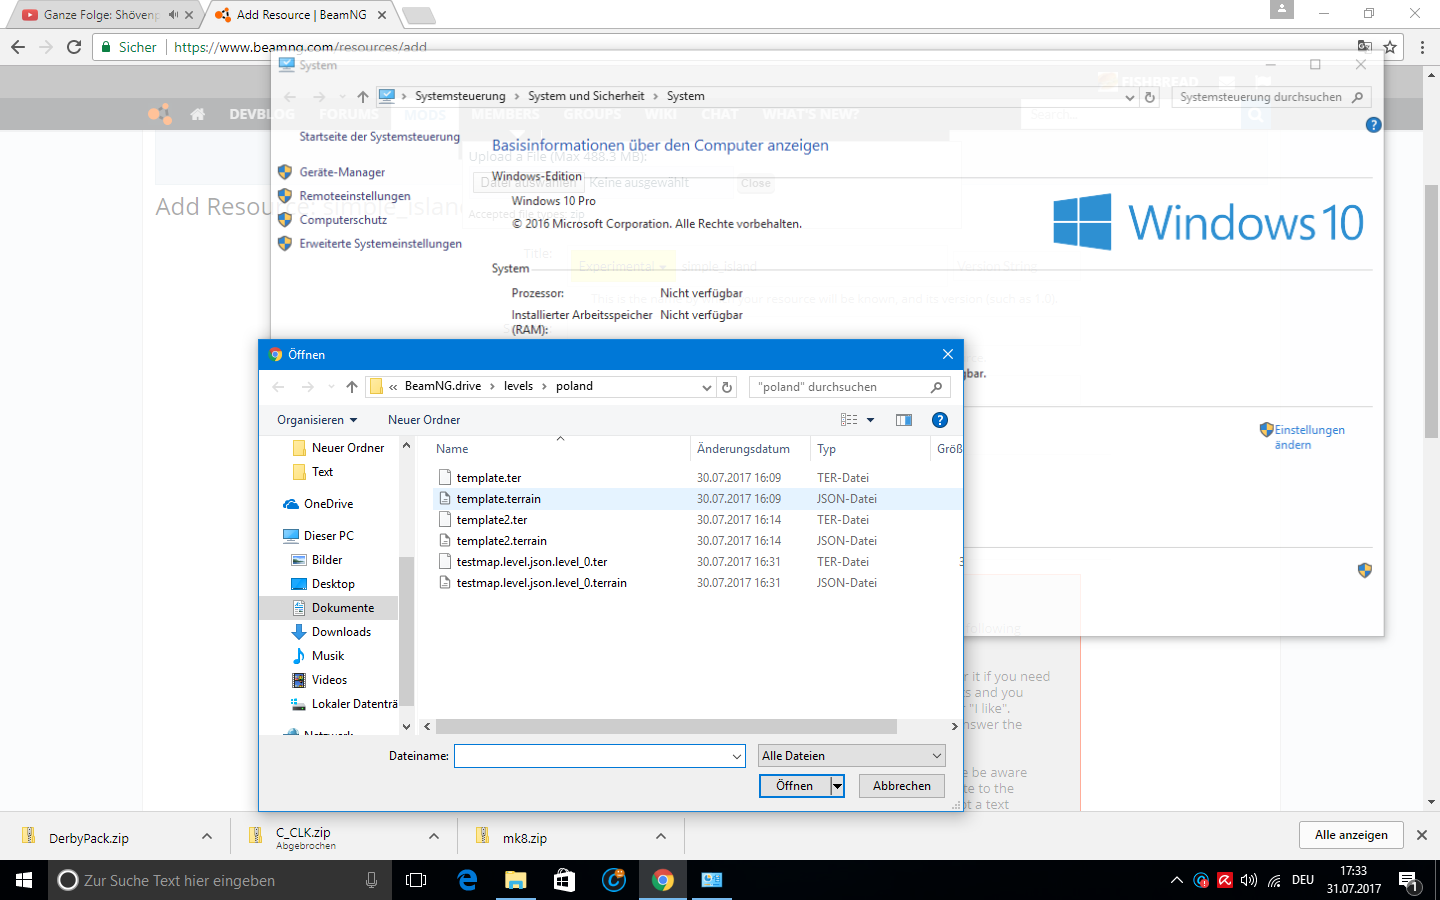Screen dimensions: 1440x900
Task: Sort files by Änderungsdatum column
Action: [743, 449]
